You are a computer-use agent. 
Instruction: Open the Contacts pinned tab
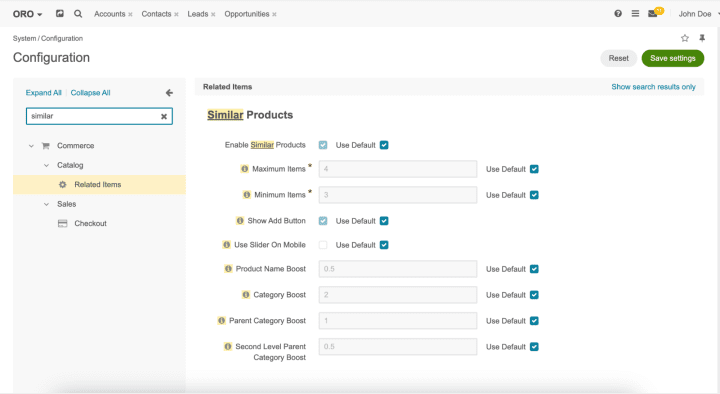point(156,14)
